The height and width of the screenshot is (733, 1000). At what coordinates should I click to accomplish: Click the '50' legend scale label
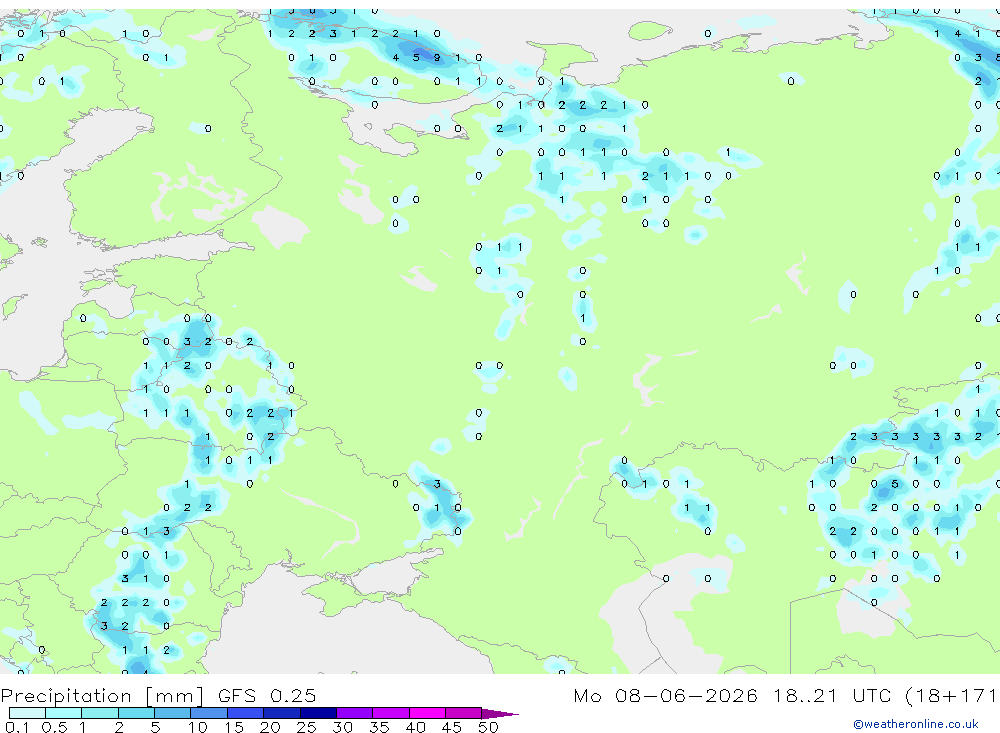click(488, 727)
